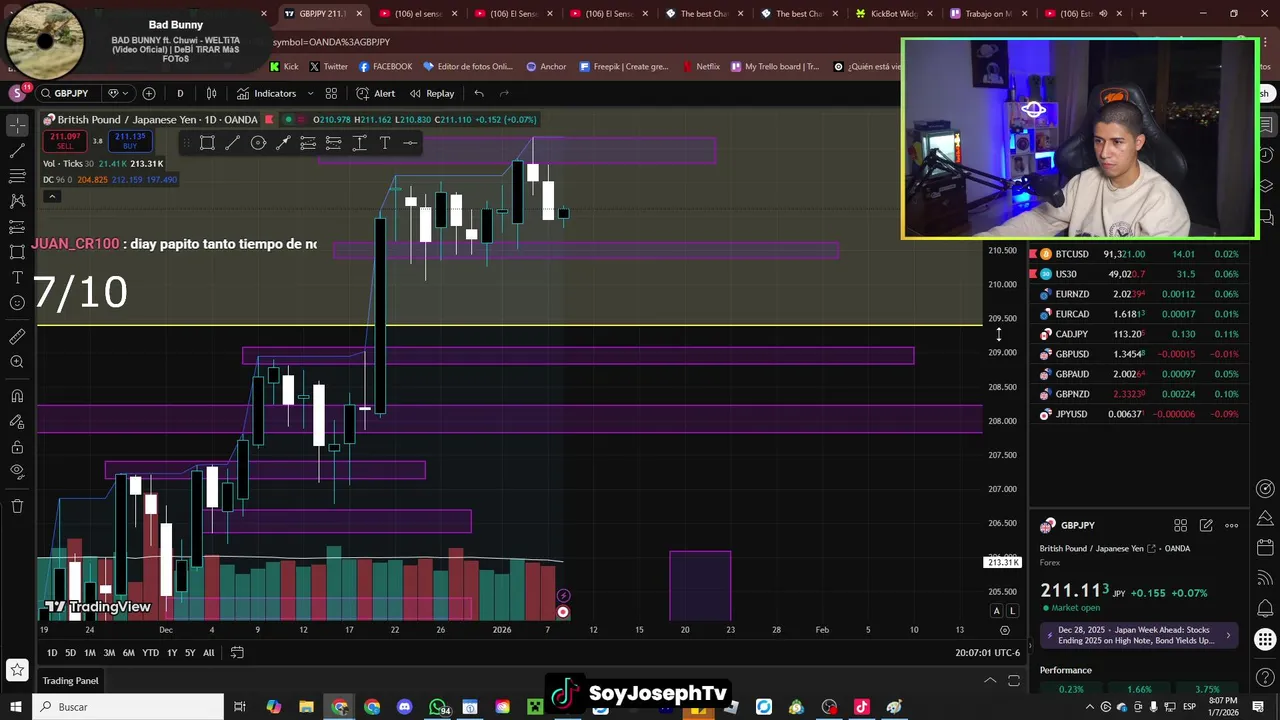This screenshot has width=1280, height=720.
Task: Open WhatsApp from the Windows taskbar
Action: pyautogui.click(x=438, y=707)
